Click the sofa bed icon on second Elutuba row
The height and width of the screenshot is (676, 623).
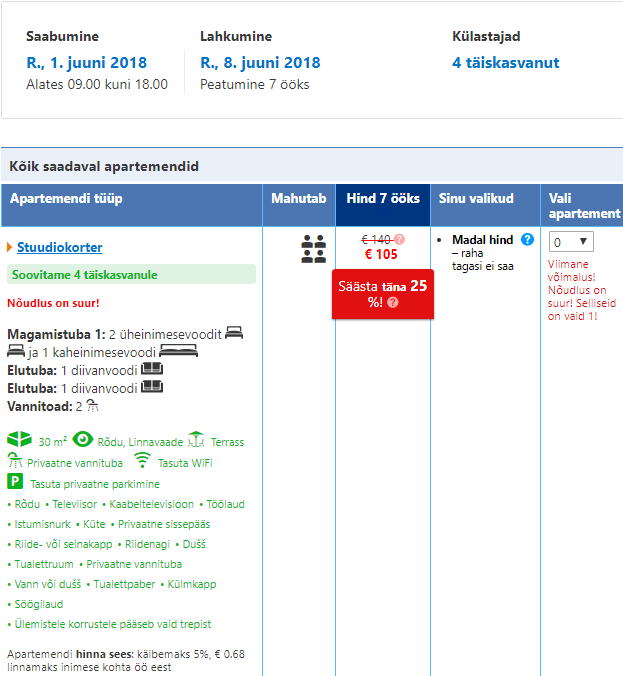(x=152, y=387)
